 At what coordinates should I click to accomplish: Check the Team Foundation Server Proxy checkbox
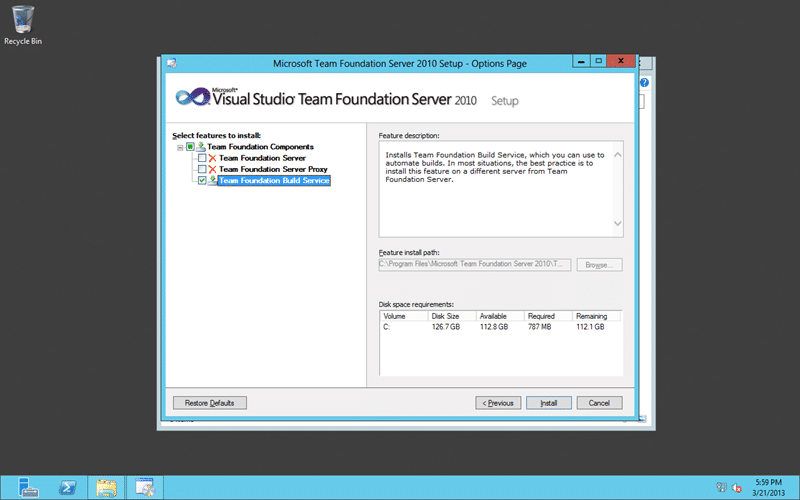coord(202,169)
